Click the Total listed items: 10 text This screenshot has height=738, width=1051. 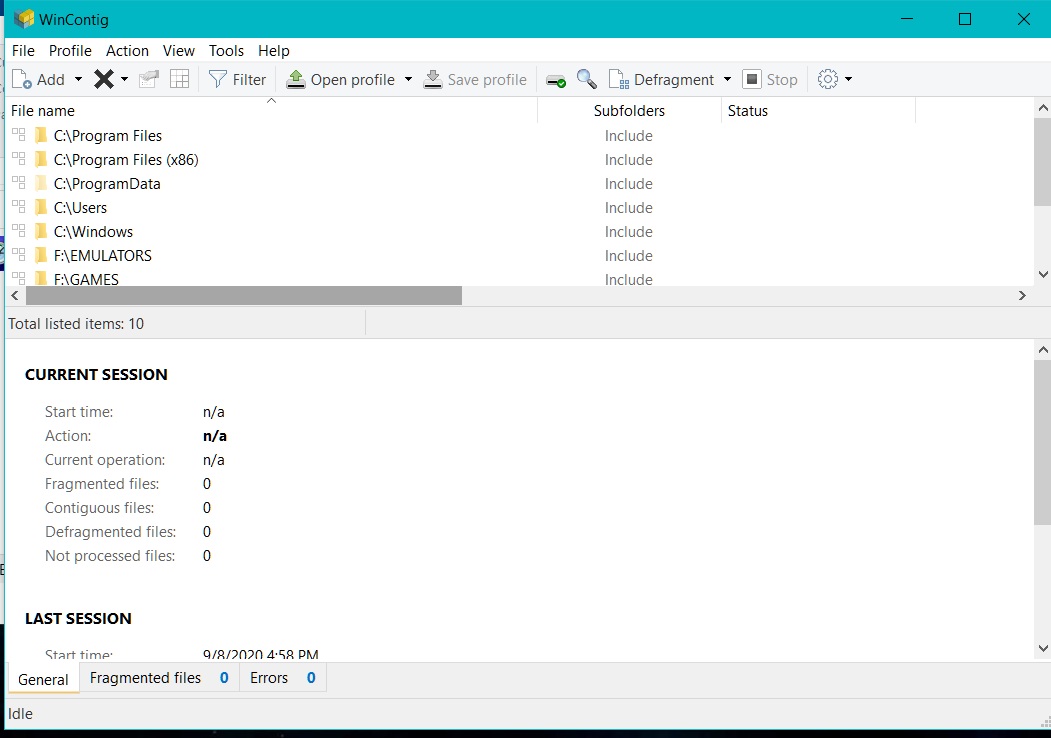pos(76,324)
